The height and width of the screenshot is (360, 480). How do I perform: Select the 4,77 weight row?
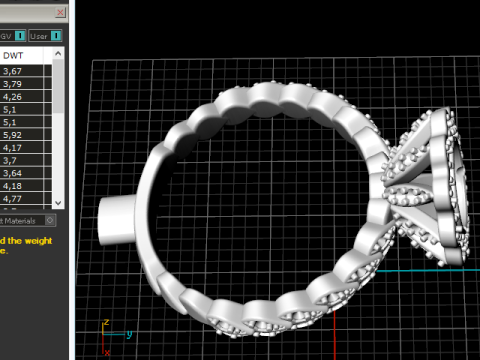26,199
